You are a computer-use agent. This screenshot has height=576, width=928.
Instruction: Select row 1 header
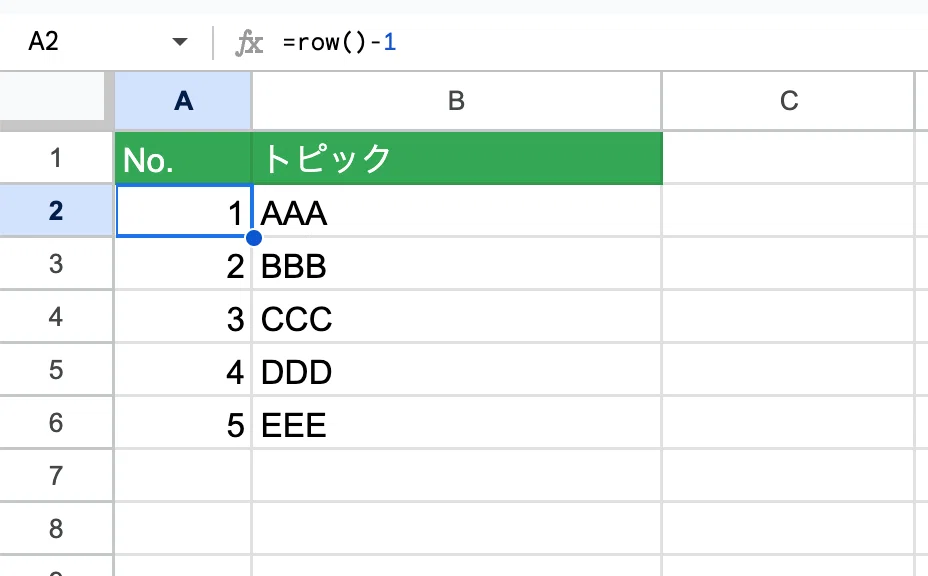(x=56, y=157)
